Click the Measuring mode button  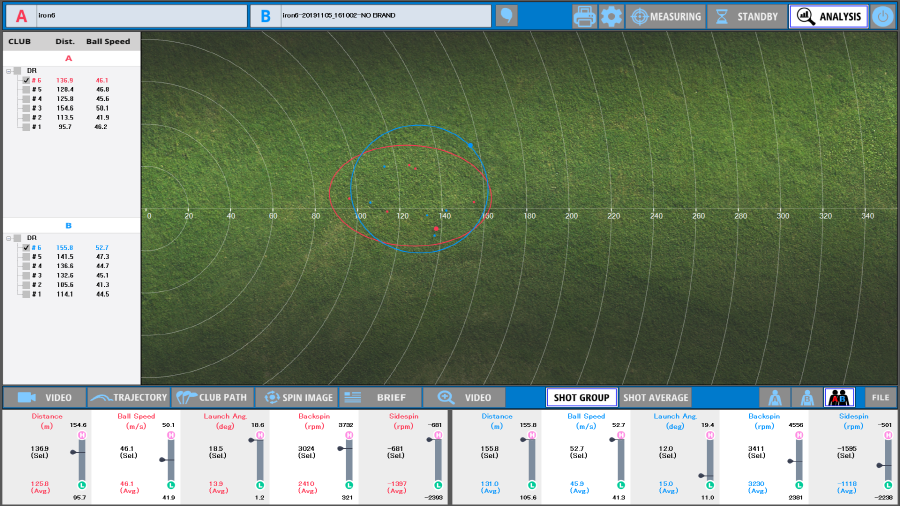(x=666, y=16)
